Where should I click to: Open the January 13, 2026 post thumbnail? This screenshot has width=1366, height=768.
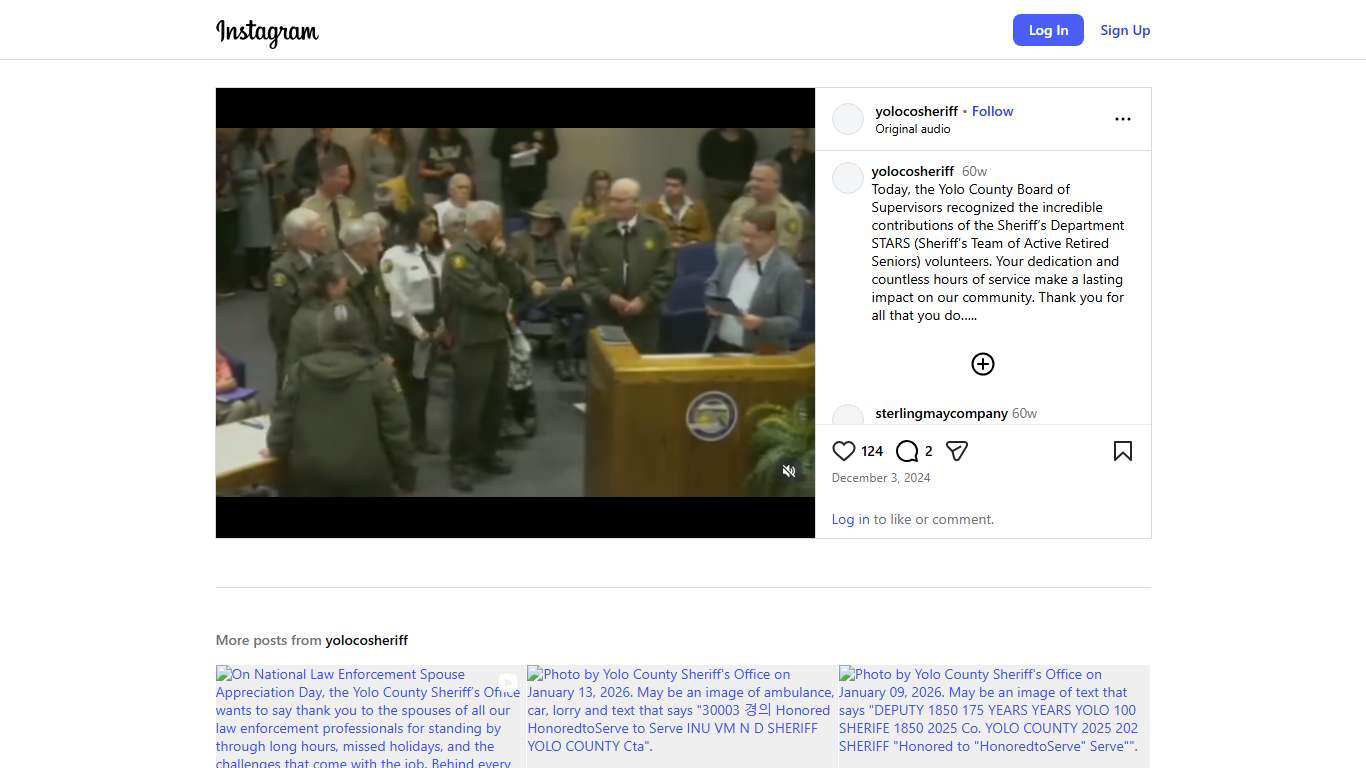point(682,716)
